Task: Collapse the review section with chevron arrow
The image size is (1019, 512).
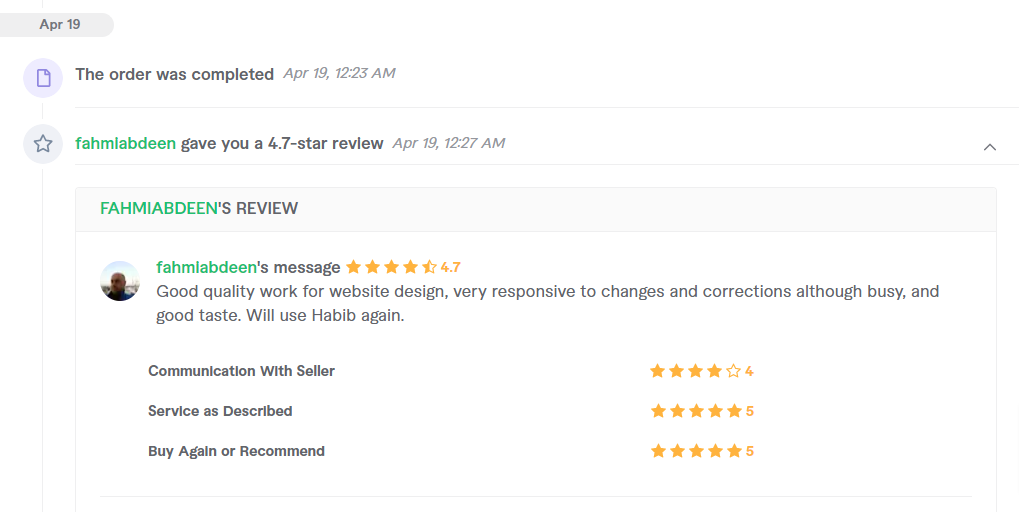Action: click(990, 147)
